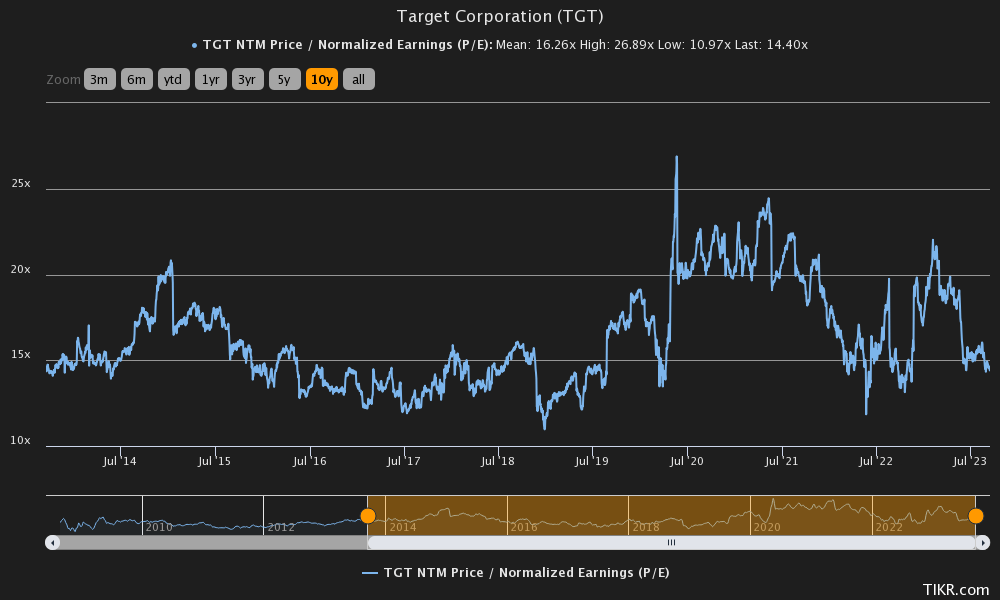
Task: Click the right orange range handle
Action: [977, 515]
